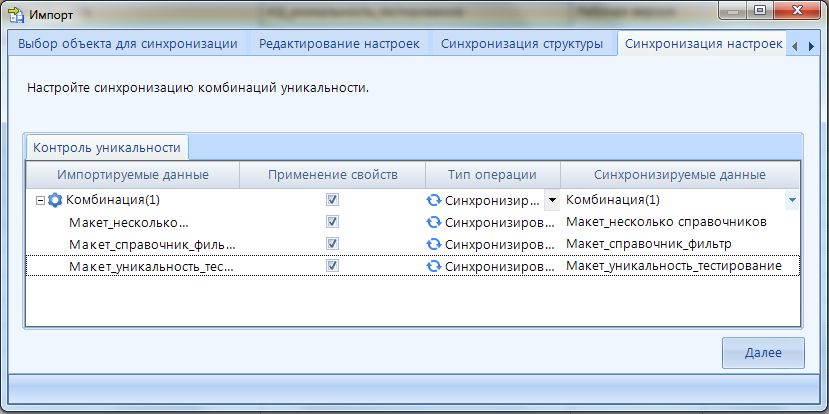The width and height of the screenshot is (829, 414).
Task: Collapse the Комбинация(1) tree node
Action: pyautogui.click(x=40, y=200)
